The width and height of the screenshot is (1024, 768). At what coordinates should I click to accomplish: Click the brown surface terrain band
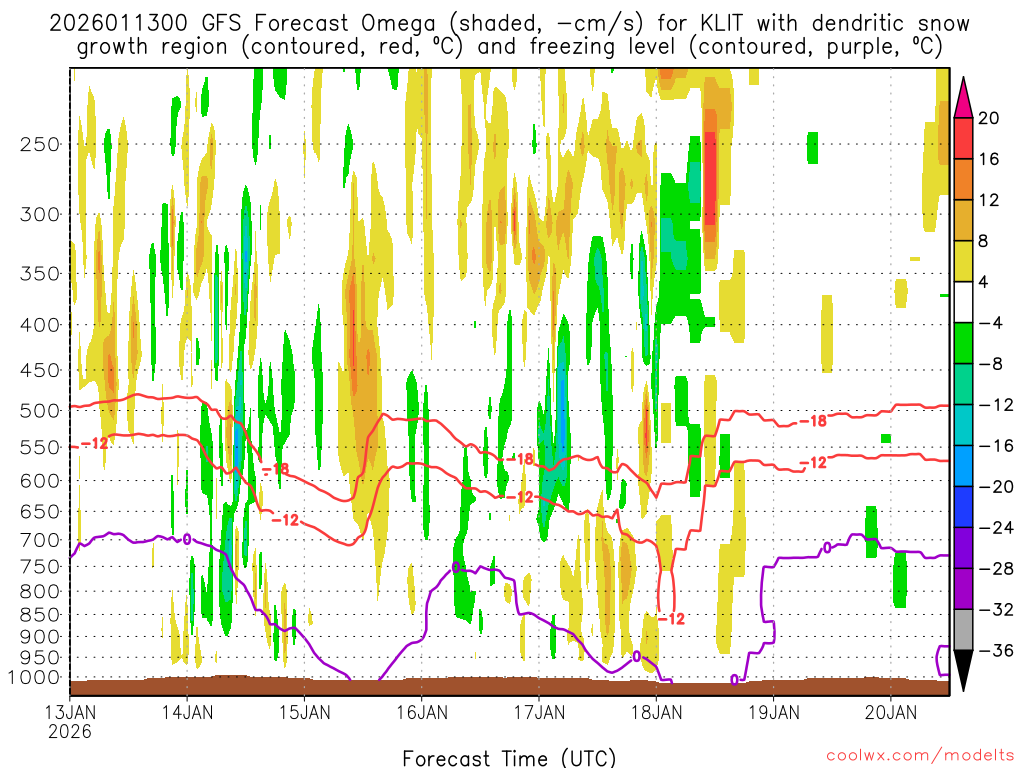point(509,686)
